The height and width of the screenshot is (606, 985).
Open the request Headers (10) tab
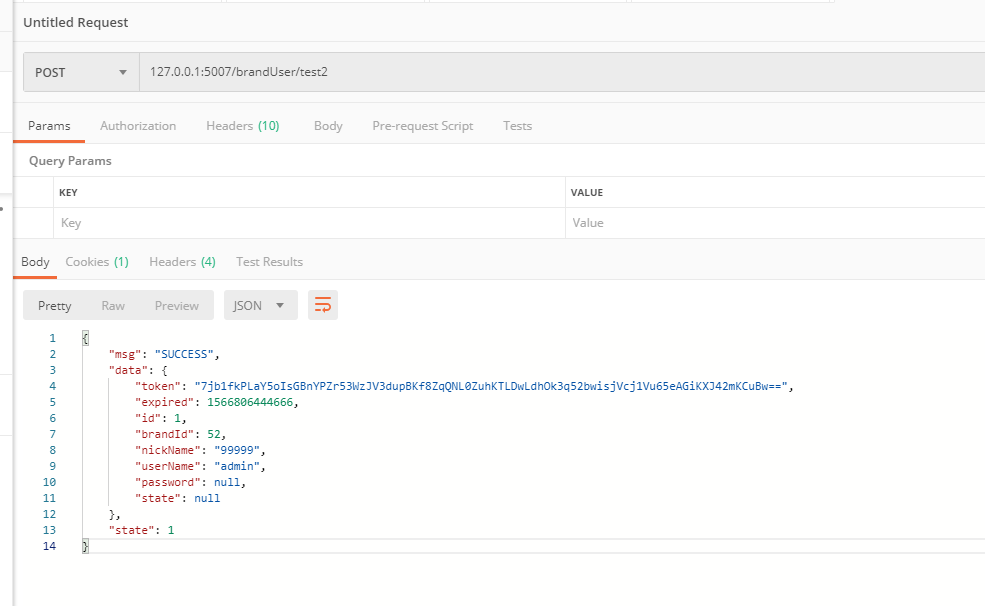coord(242,126)
